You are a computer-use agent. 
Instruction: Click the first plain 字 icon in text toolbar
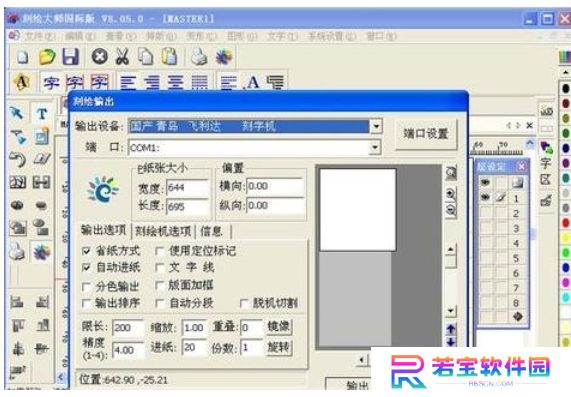tap(51, 82)
